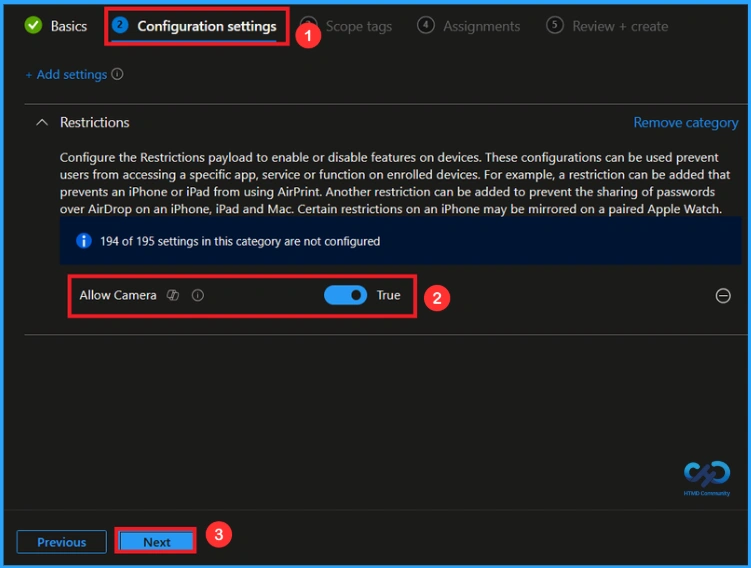Click the Copilot icon next to Allow Camera

tap(173, 295)
